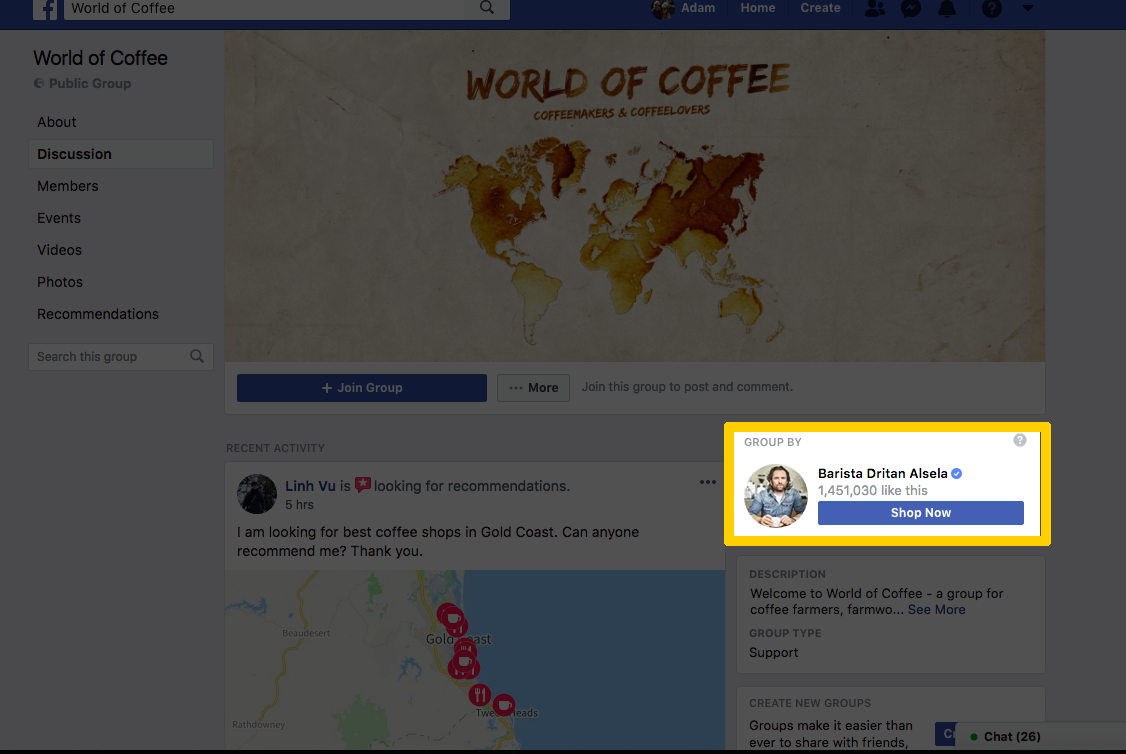Click the fork-and-knife restaurant pin on map
The width and height of the screenshot is (1126, 754).
pyautogui.click(x=481, y=693)
